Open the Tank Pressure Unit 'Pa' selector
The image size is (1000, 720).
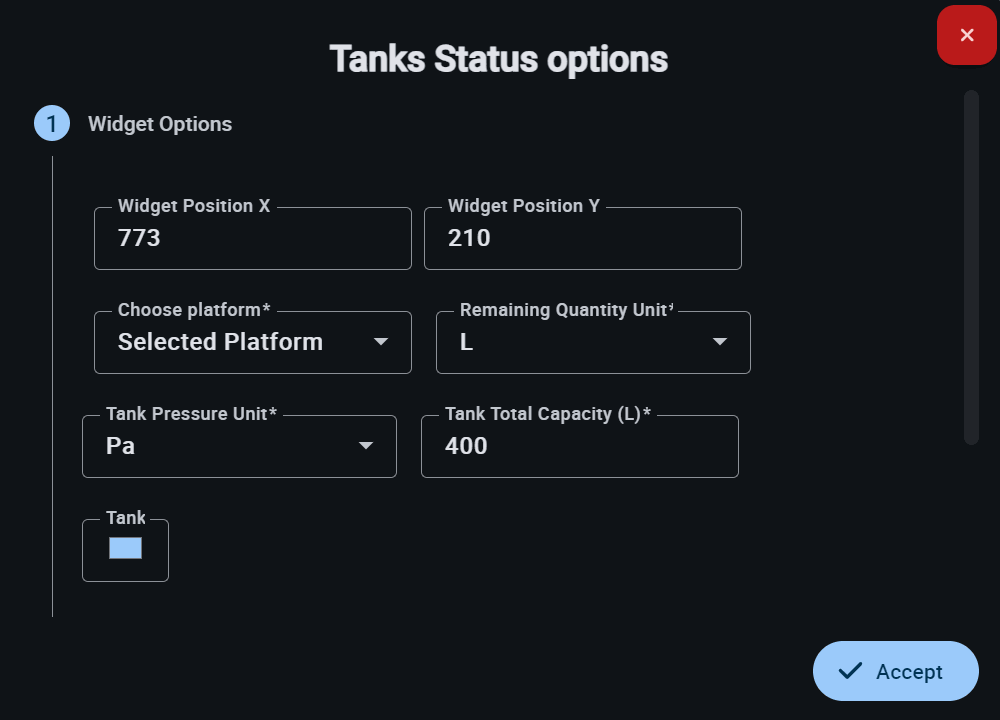coord(225,446)
